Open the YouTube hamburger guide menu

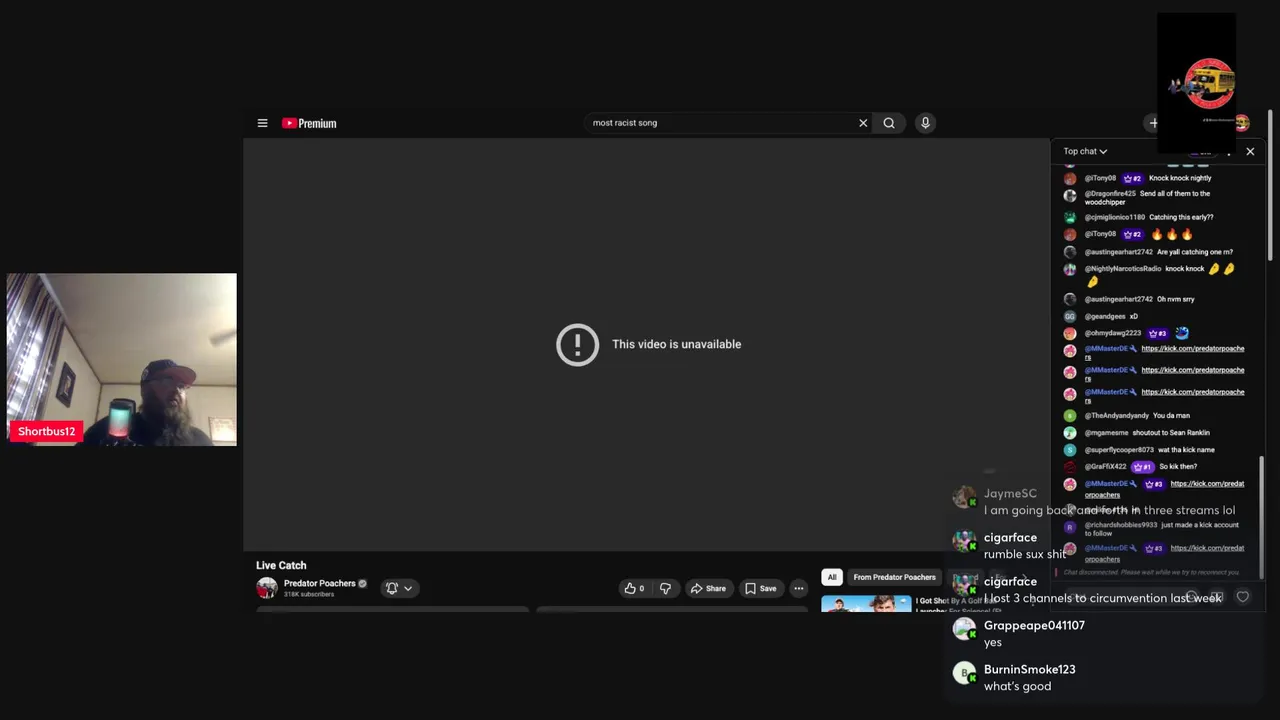coord(262,123)
